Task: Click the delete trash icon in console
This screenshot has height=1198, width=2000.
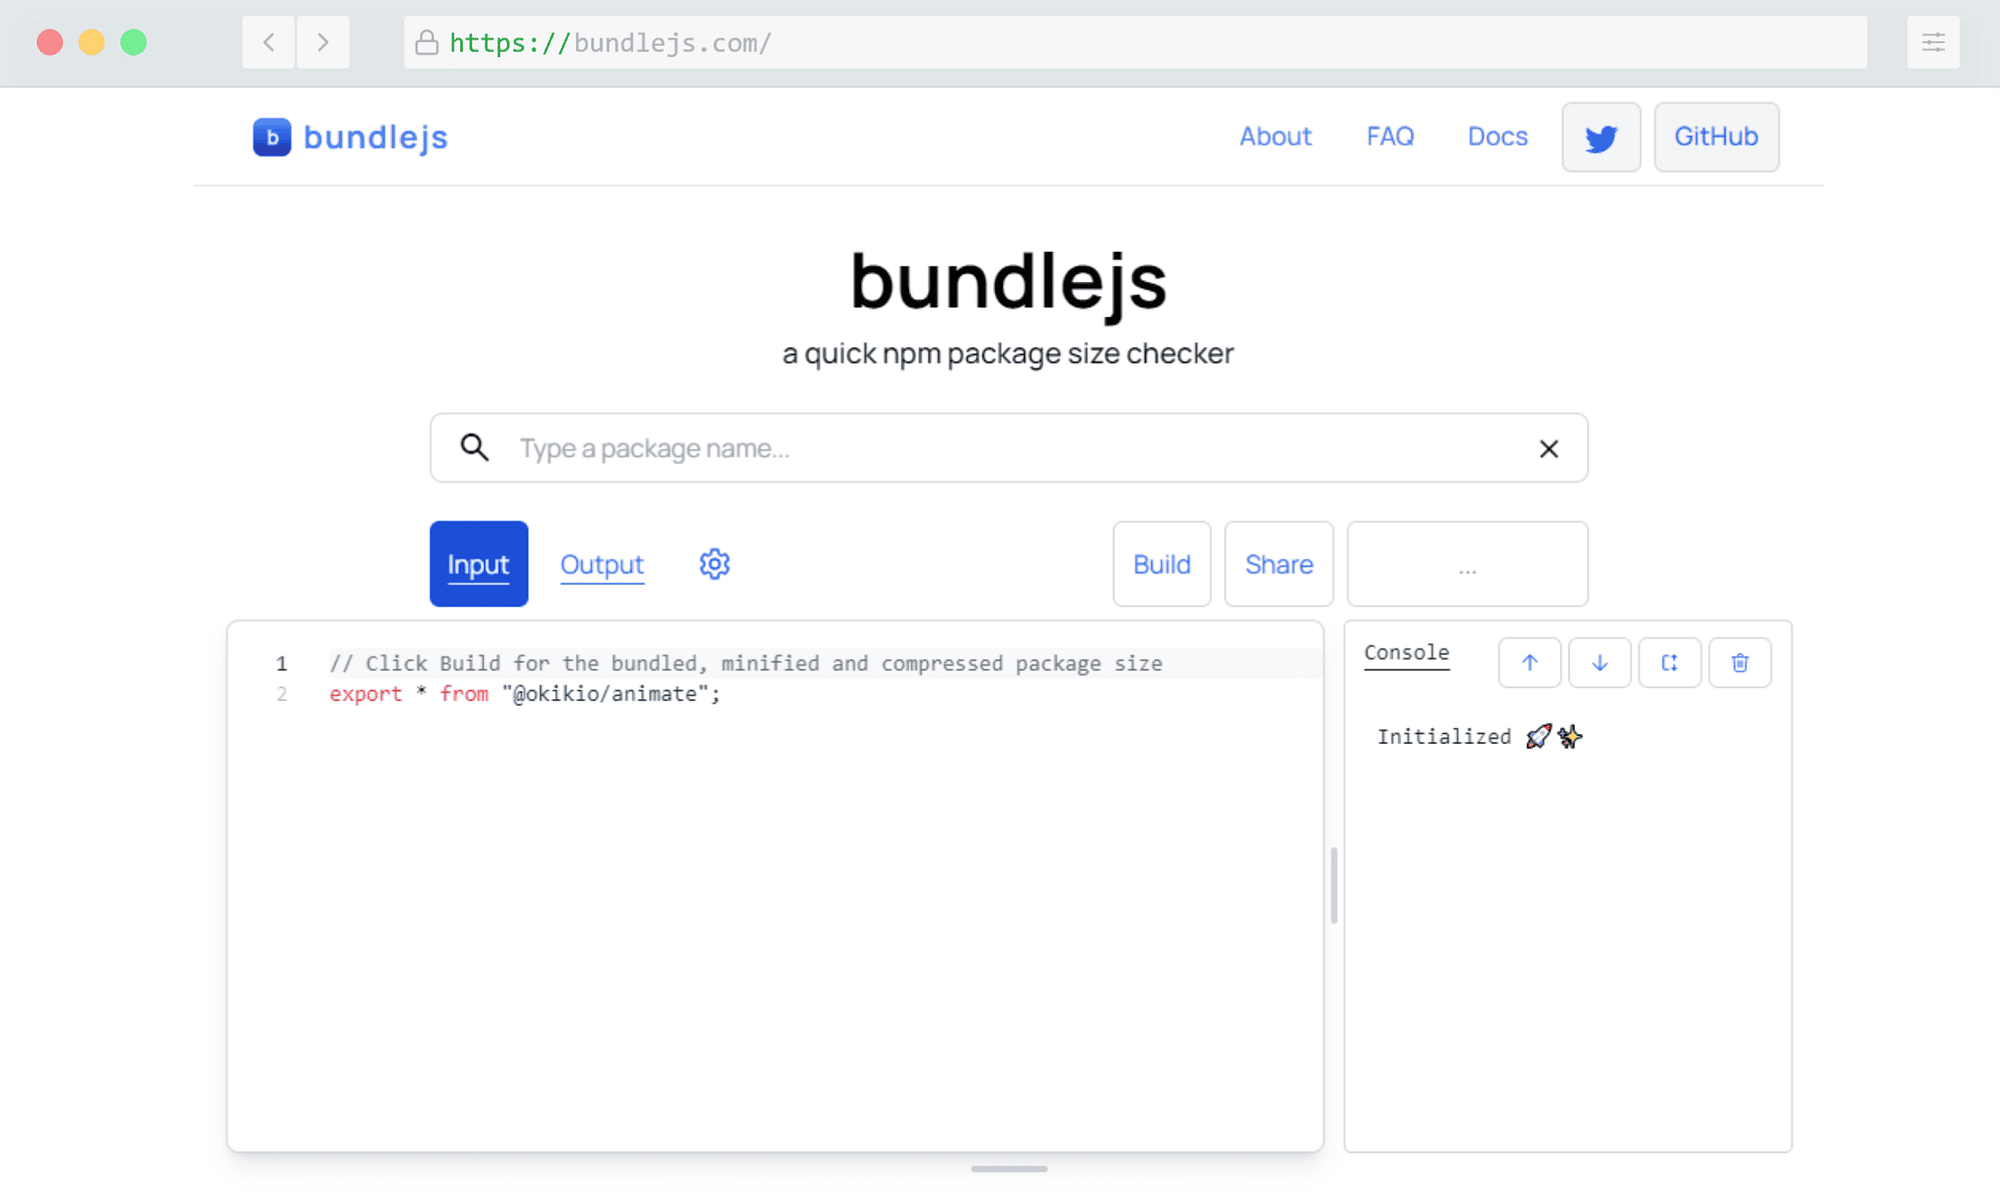Action: click(1739, 662)
